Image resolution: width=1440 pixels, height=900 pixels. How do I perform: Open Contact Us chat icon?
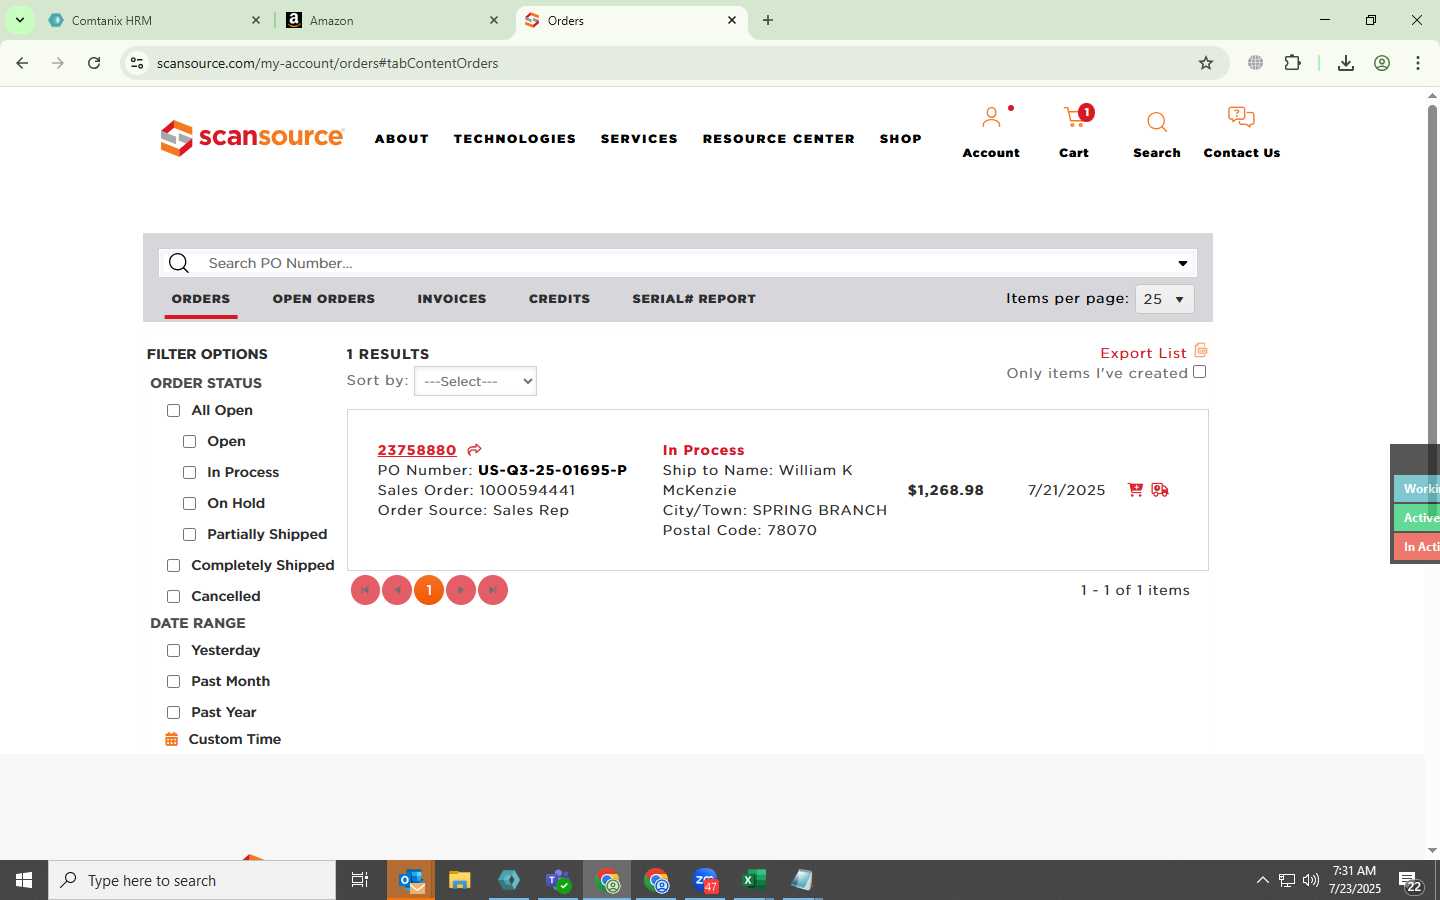pyautogui.click(x=1241, y=118)
